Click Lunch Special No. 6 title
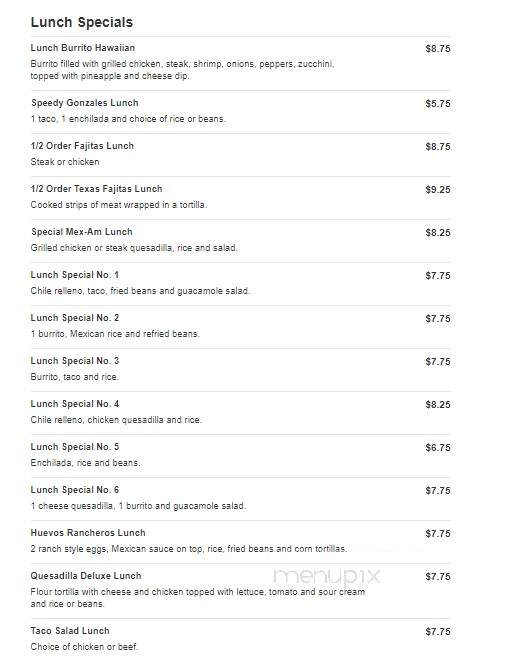Viewport: 506px width, 659px height. [x=74, y=490]
